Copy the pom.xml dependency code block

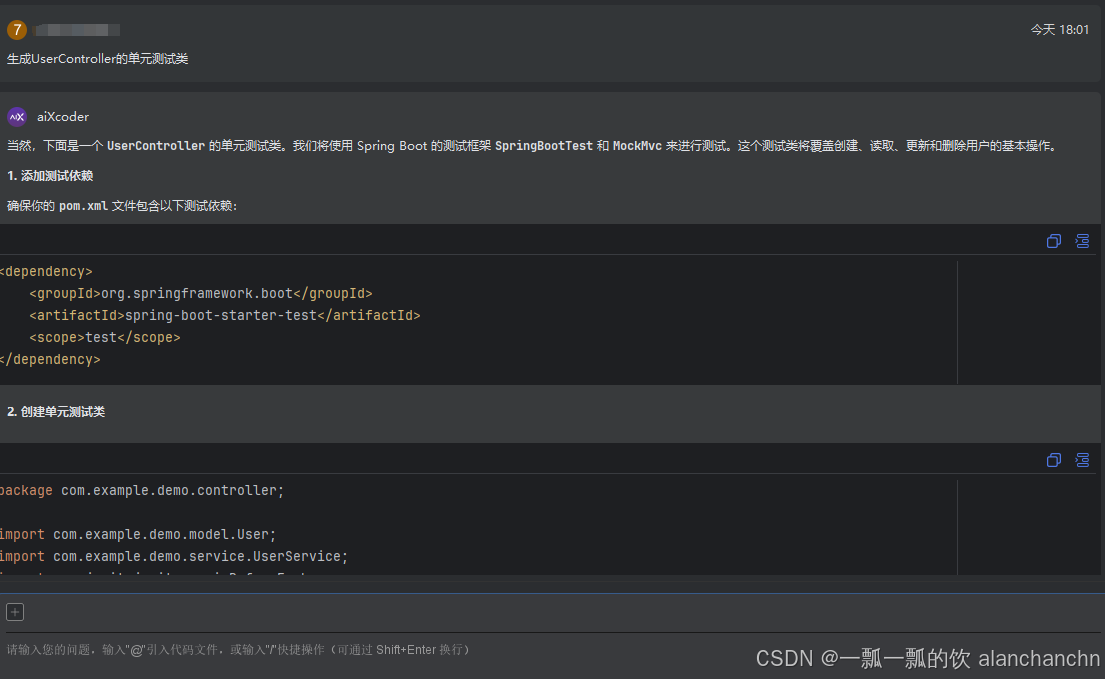[x=1054, y=241]
